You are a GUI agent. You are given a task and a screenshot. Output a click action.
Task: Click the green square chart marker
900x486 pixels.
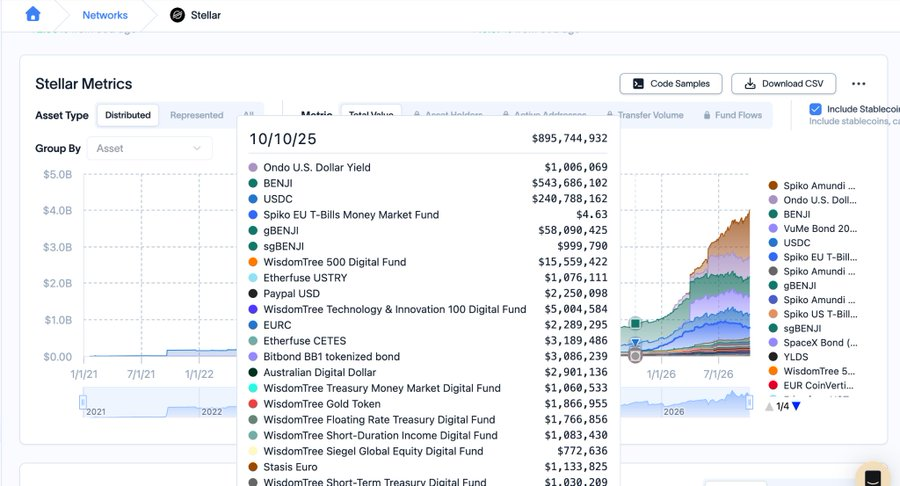(x=635, y=324)
